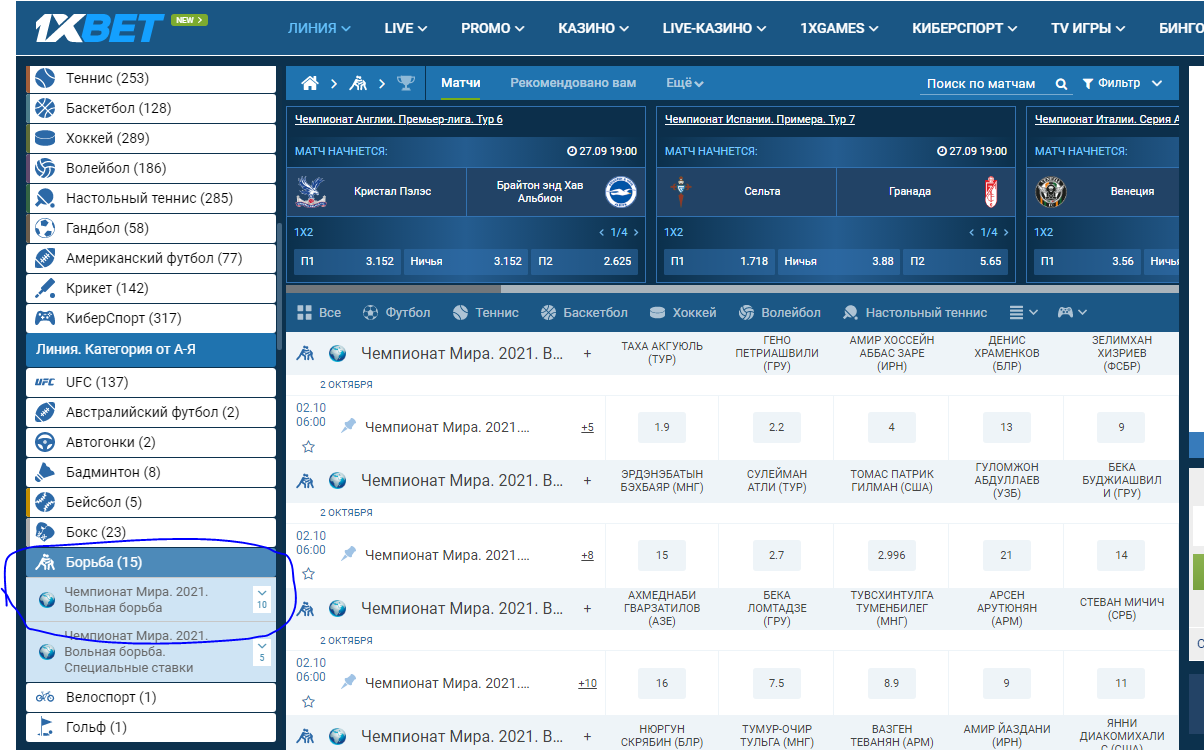
Task: Switch to the Матчи tab
Action: pos(461,83)
